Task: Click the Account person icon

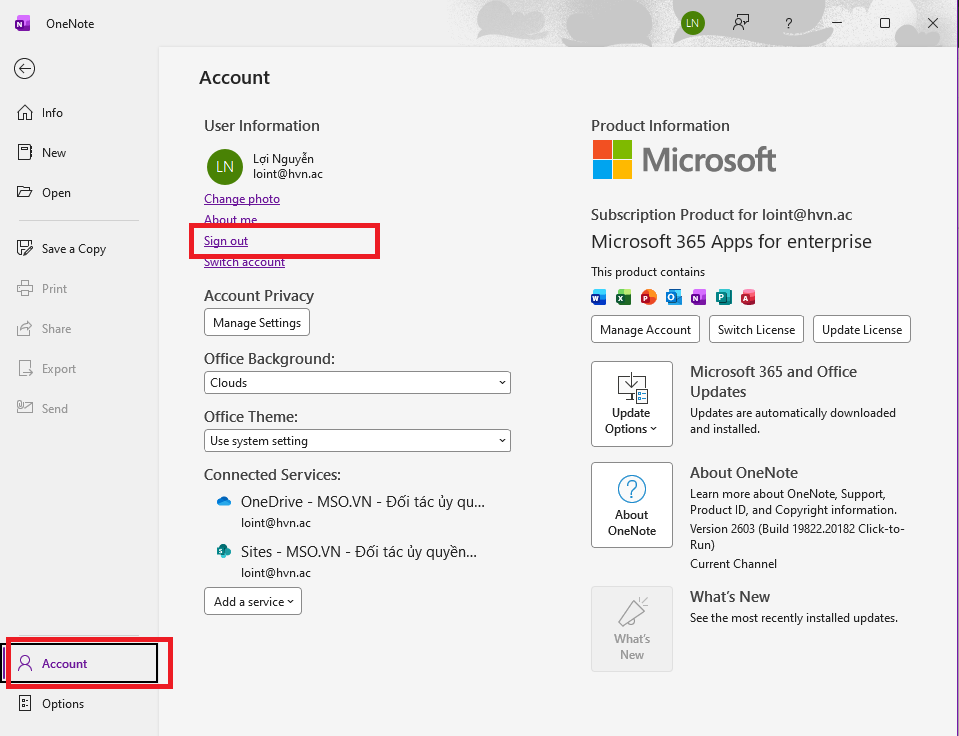Action: click(25, 663)
